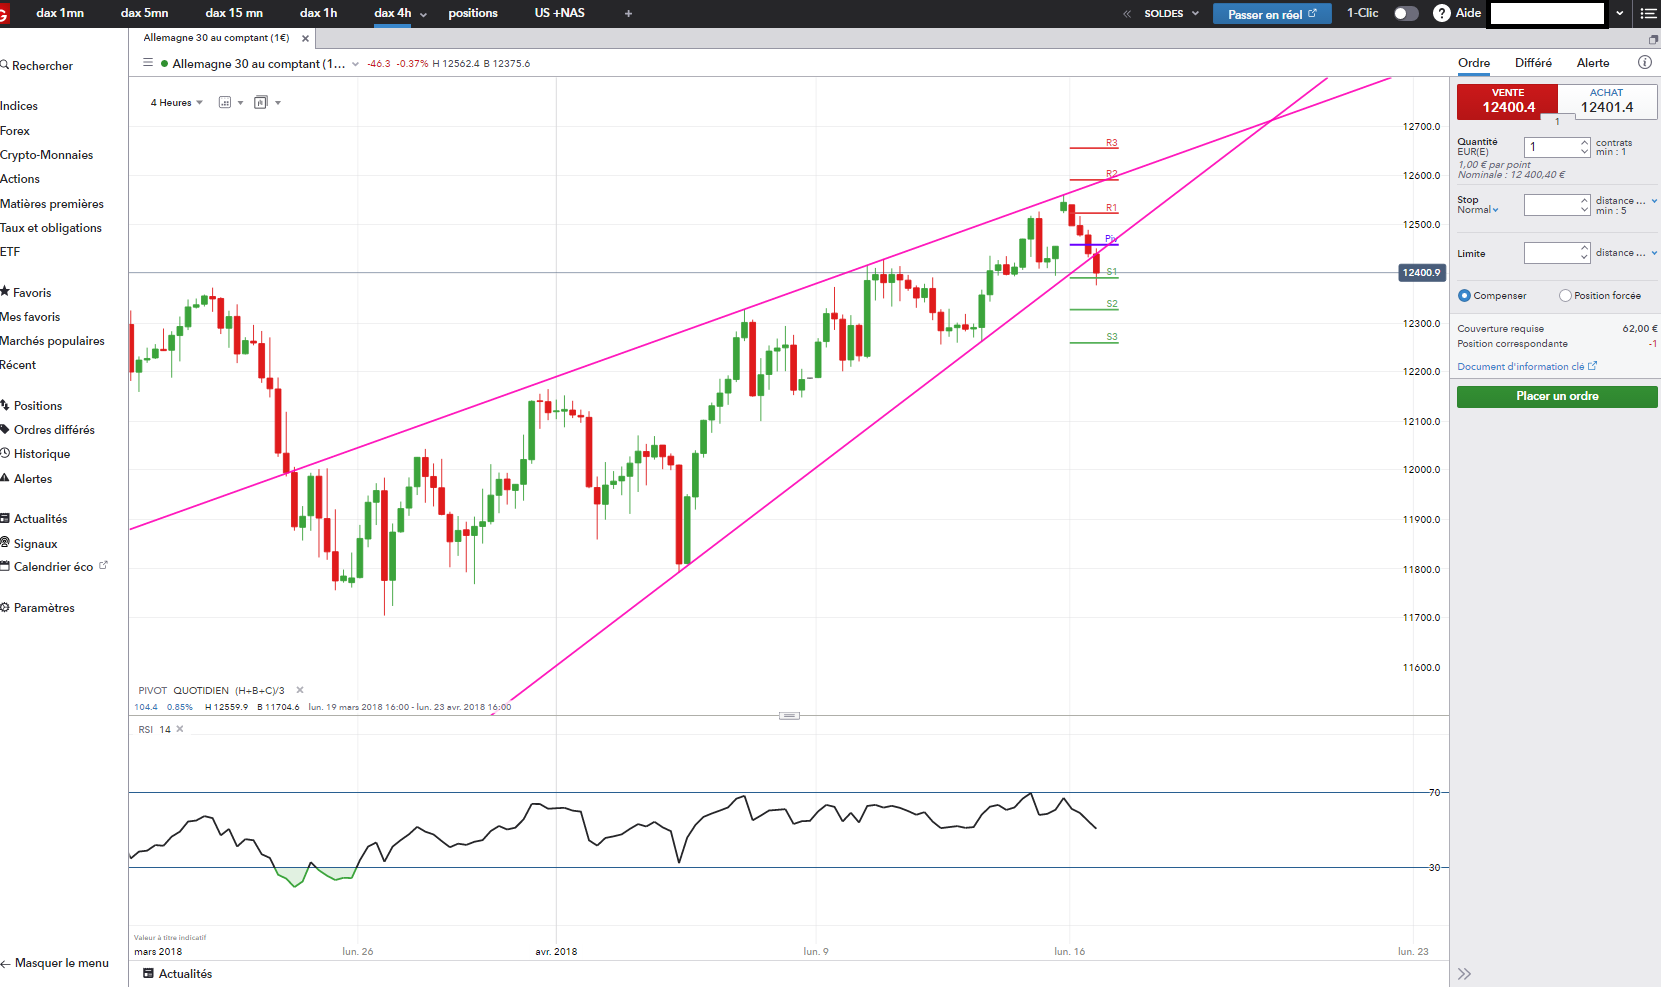This screenshot has width=1661, height=987.
Task: Click the Passer en réel button
Action: [1272, 14]
